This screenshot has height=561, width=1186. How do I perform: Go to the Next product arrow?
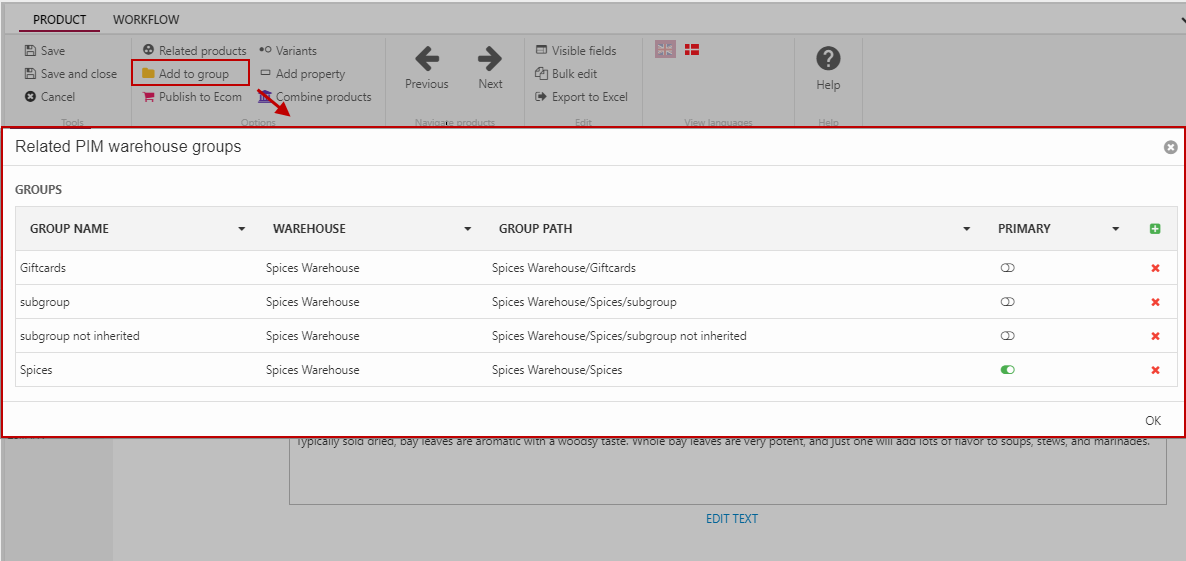pyautogui.click(x=490, y=59)
